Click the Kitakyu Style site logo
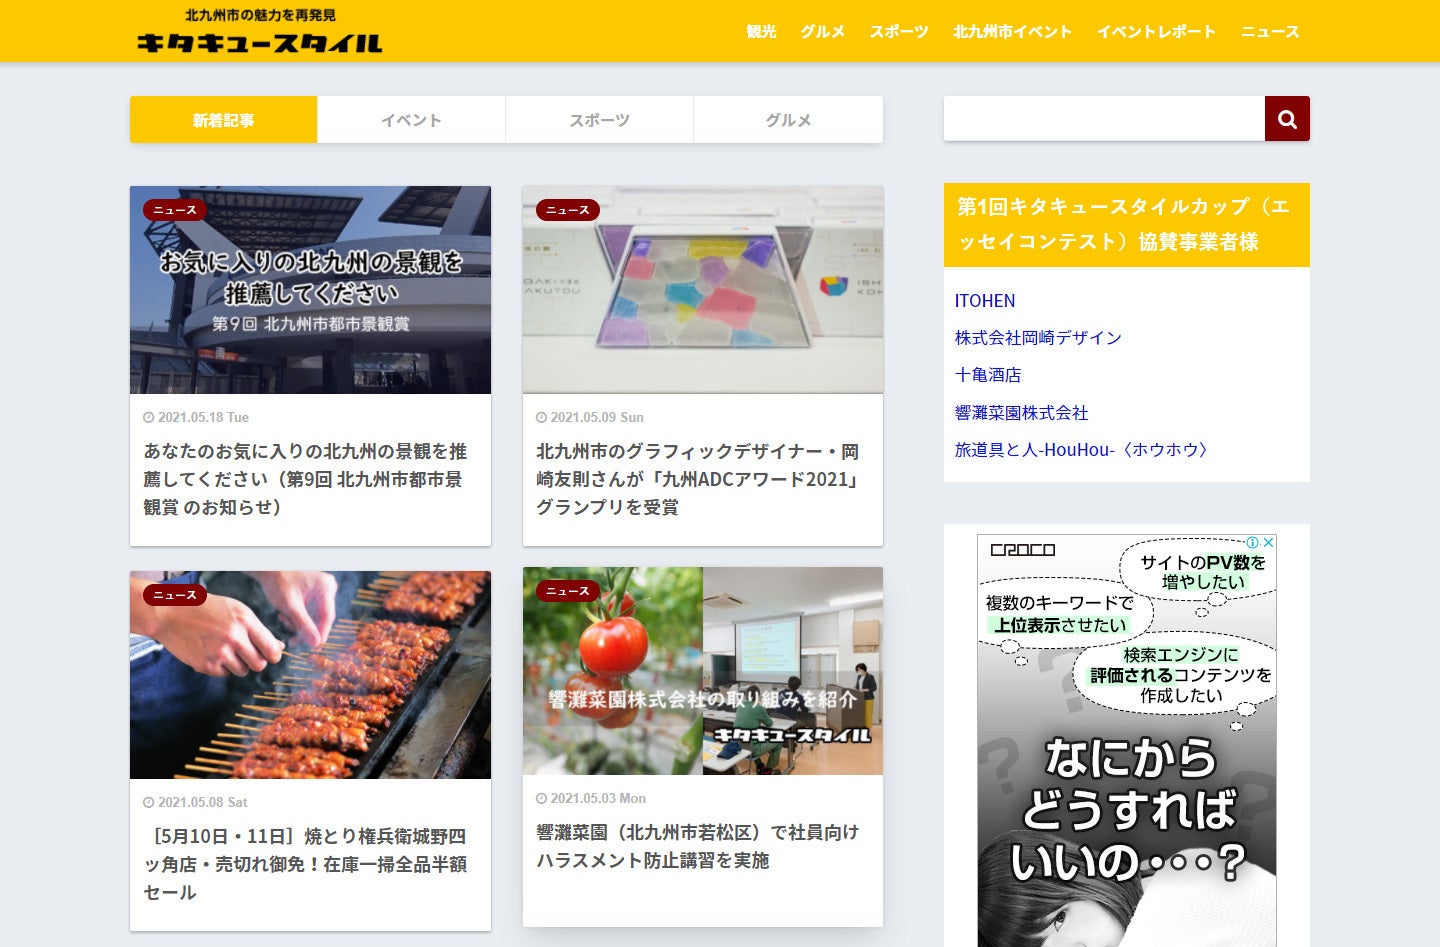This screenshot has width=1440, height=947. point(260,32)
